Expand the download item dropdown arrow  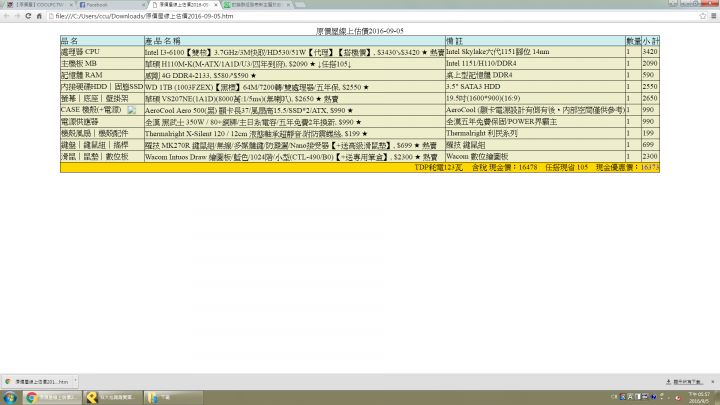coord(75,381)
